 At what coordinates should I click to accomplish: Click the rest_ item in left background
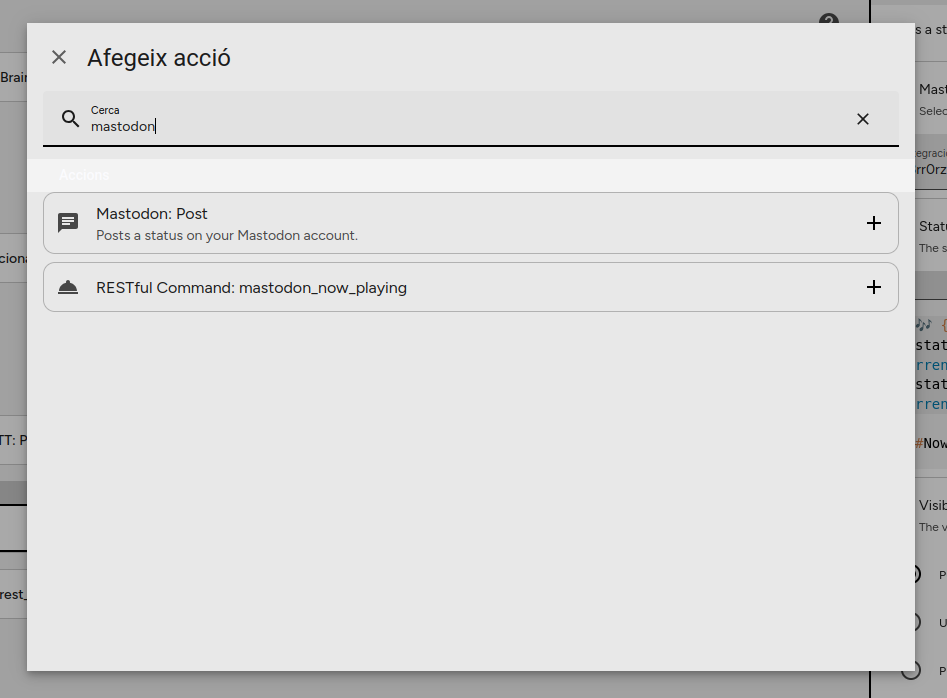[x=13, y=594]
